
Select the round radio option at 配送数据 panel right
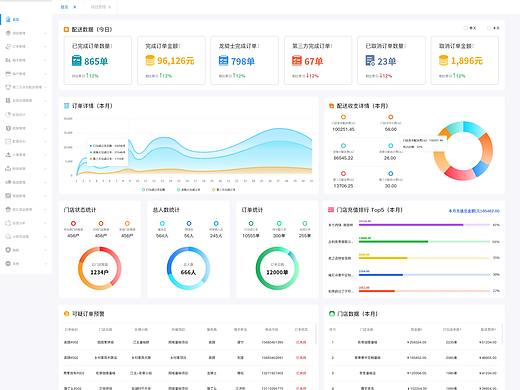click(x=489, y=28)
